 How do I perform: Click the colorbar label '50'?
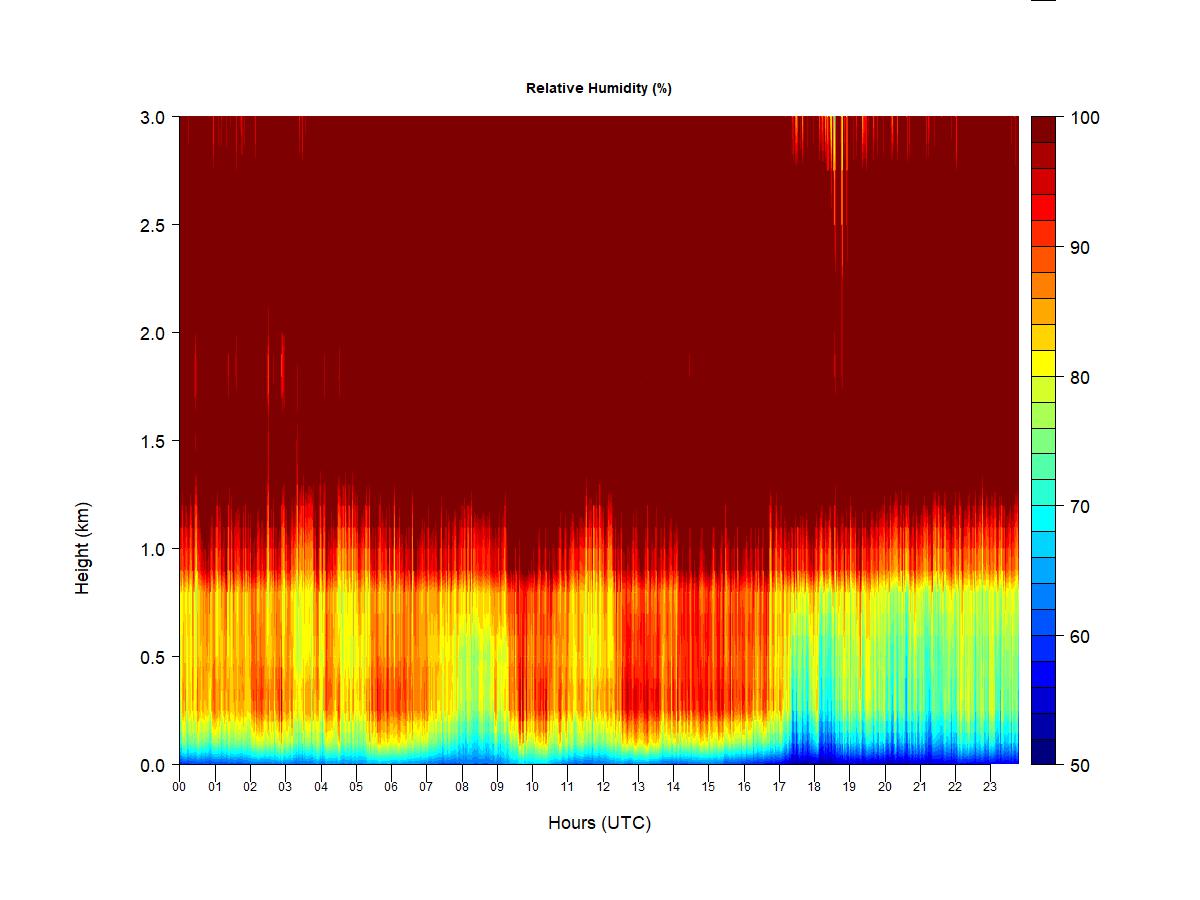tap(1080, 765)
